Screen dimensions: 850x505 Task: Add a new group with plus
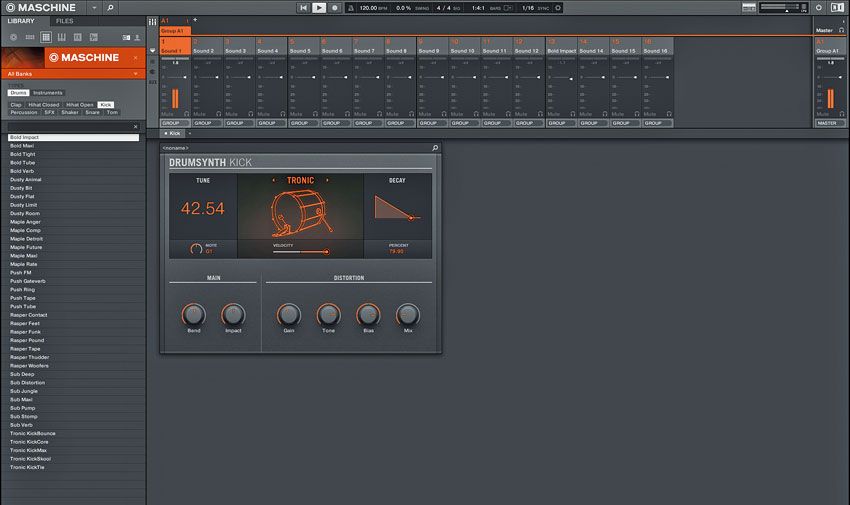tap(195, 20)
